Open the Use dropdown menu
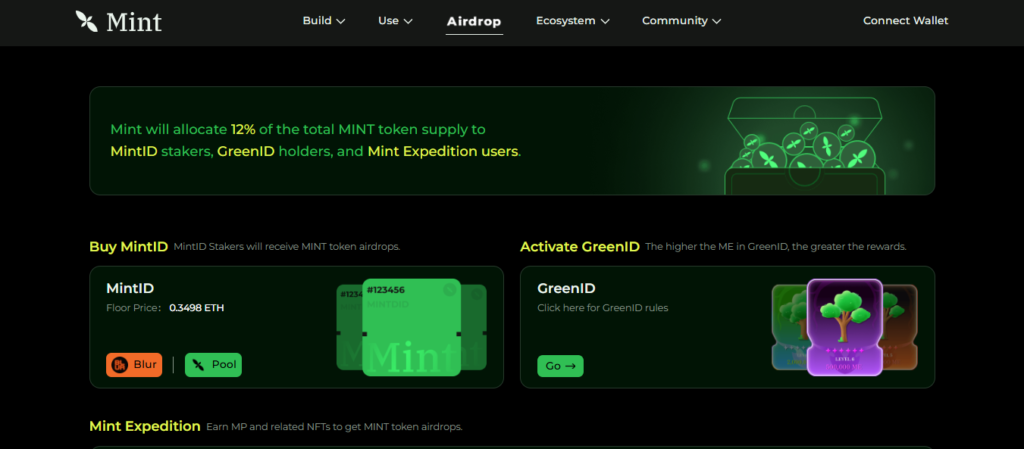 pos(395,21)
